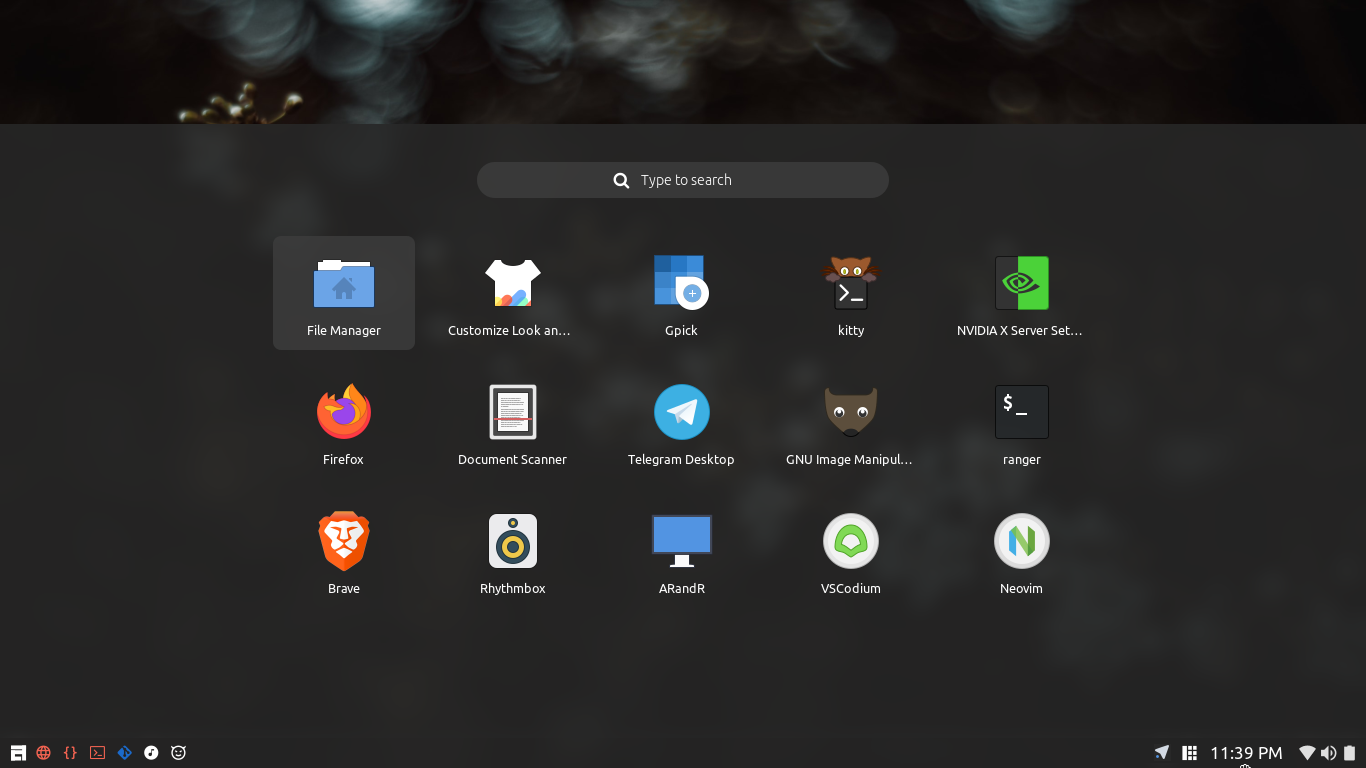This screenshot has height=768, width=1366.
Task: Open the Gpick color picker app
Action: pyautogui.click(x=682, y=293)
